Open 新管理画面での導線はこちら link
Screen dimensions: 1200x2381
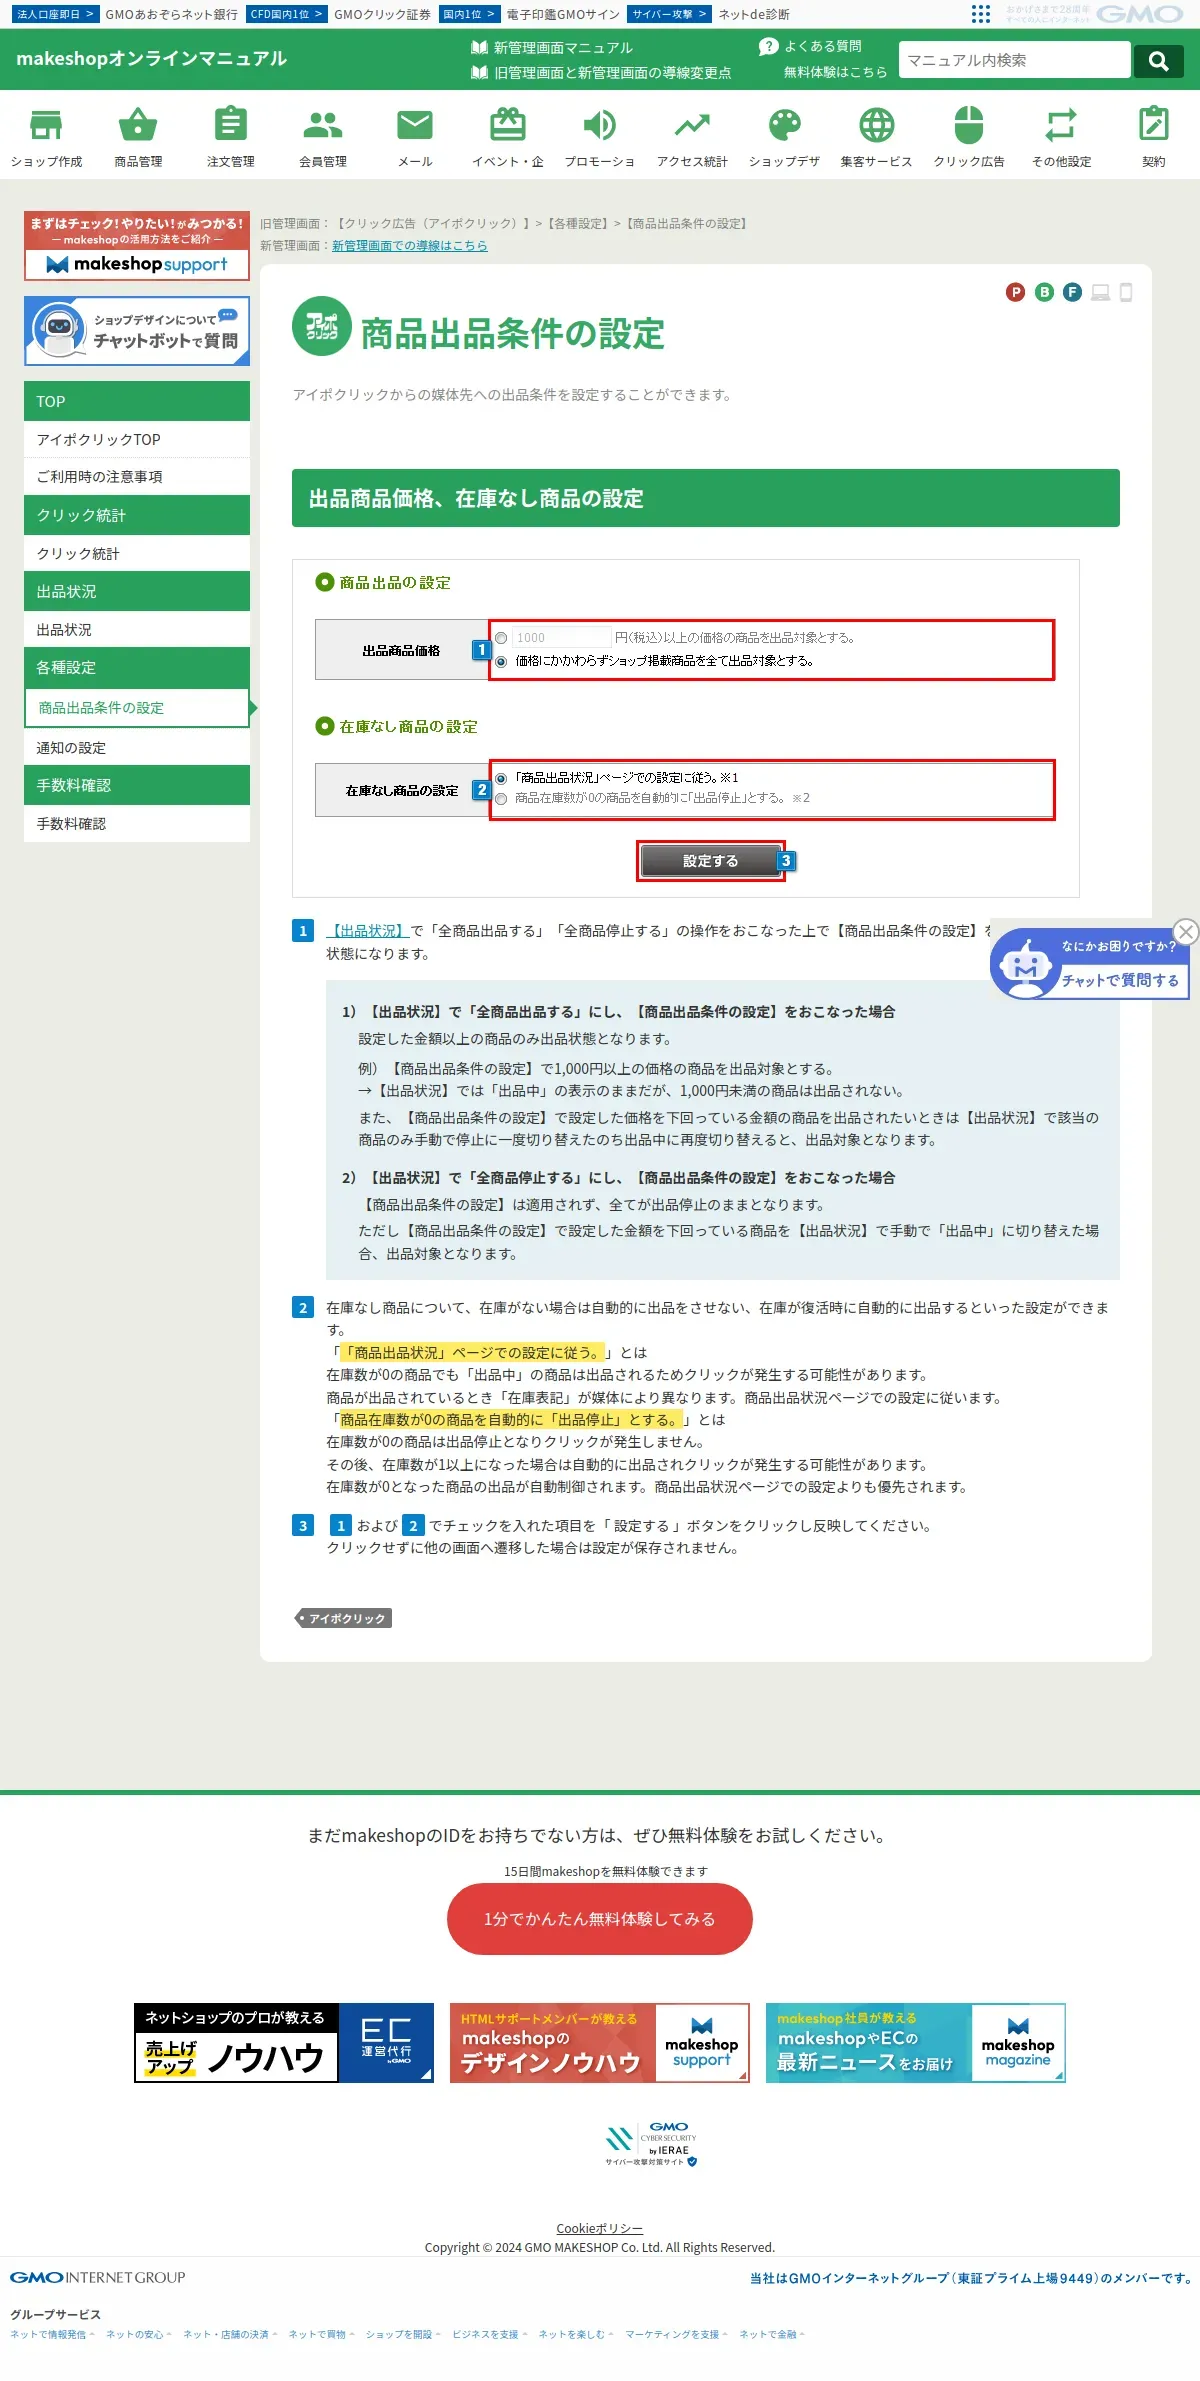(410, 245)
